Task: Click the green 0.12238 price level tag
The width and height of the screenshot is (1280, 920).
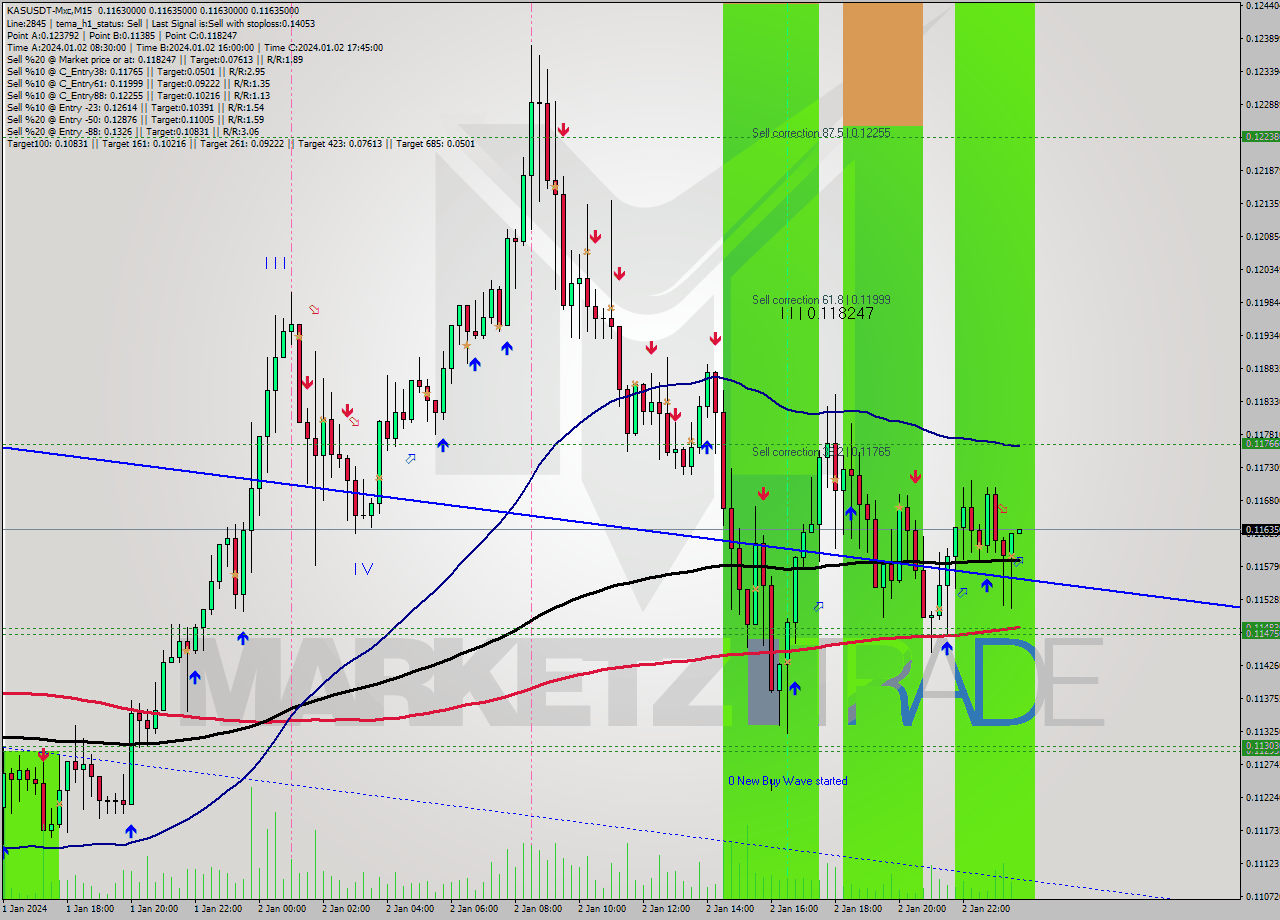Action: (x=1260, y=136)
